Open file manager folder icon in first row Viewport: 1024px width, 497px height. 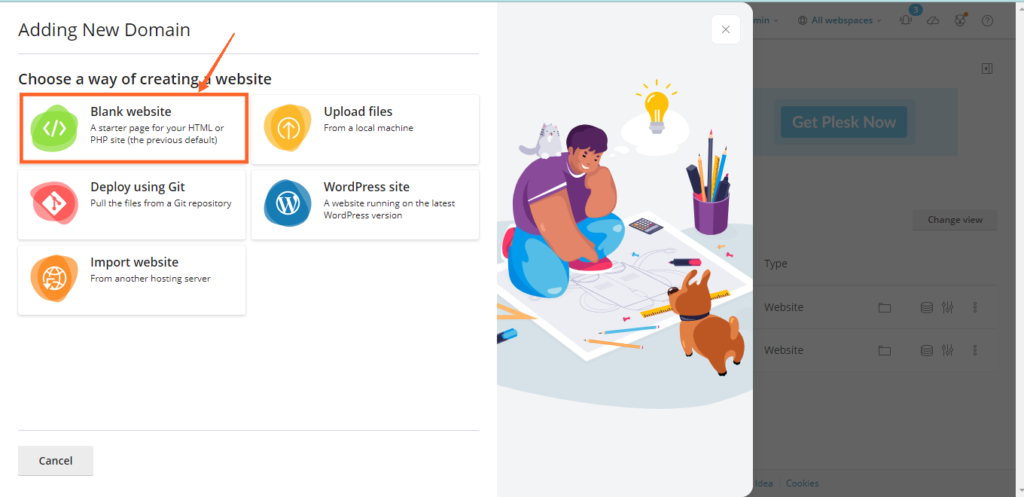(x=884, y=307)
